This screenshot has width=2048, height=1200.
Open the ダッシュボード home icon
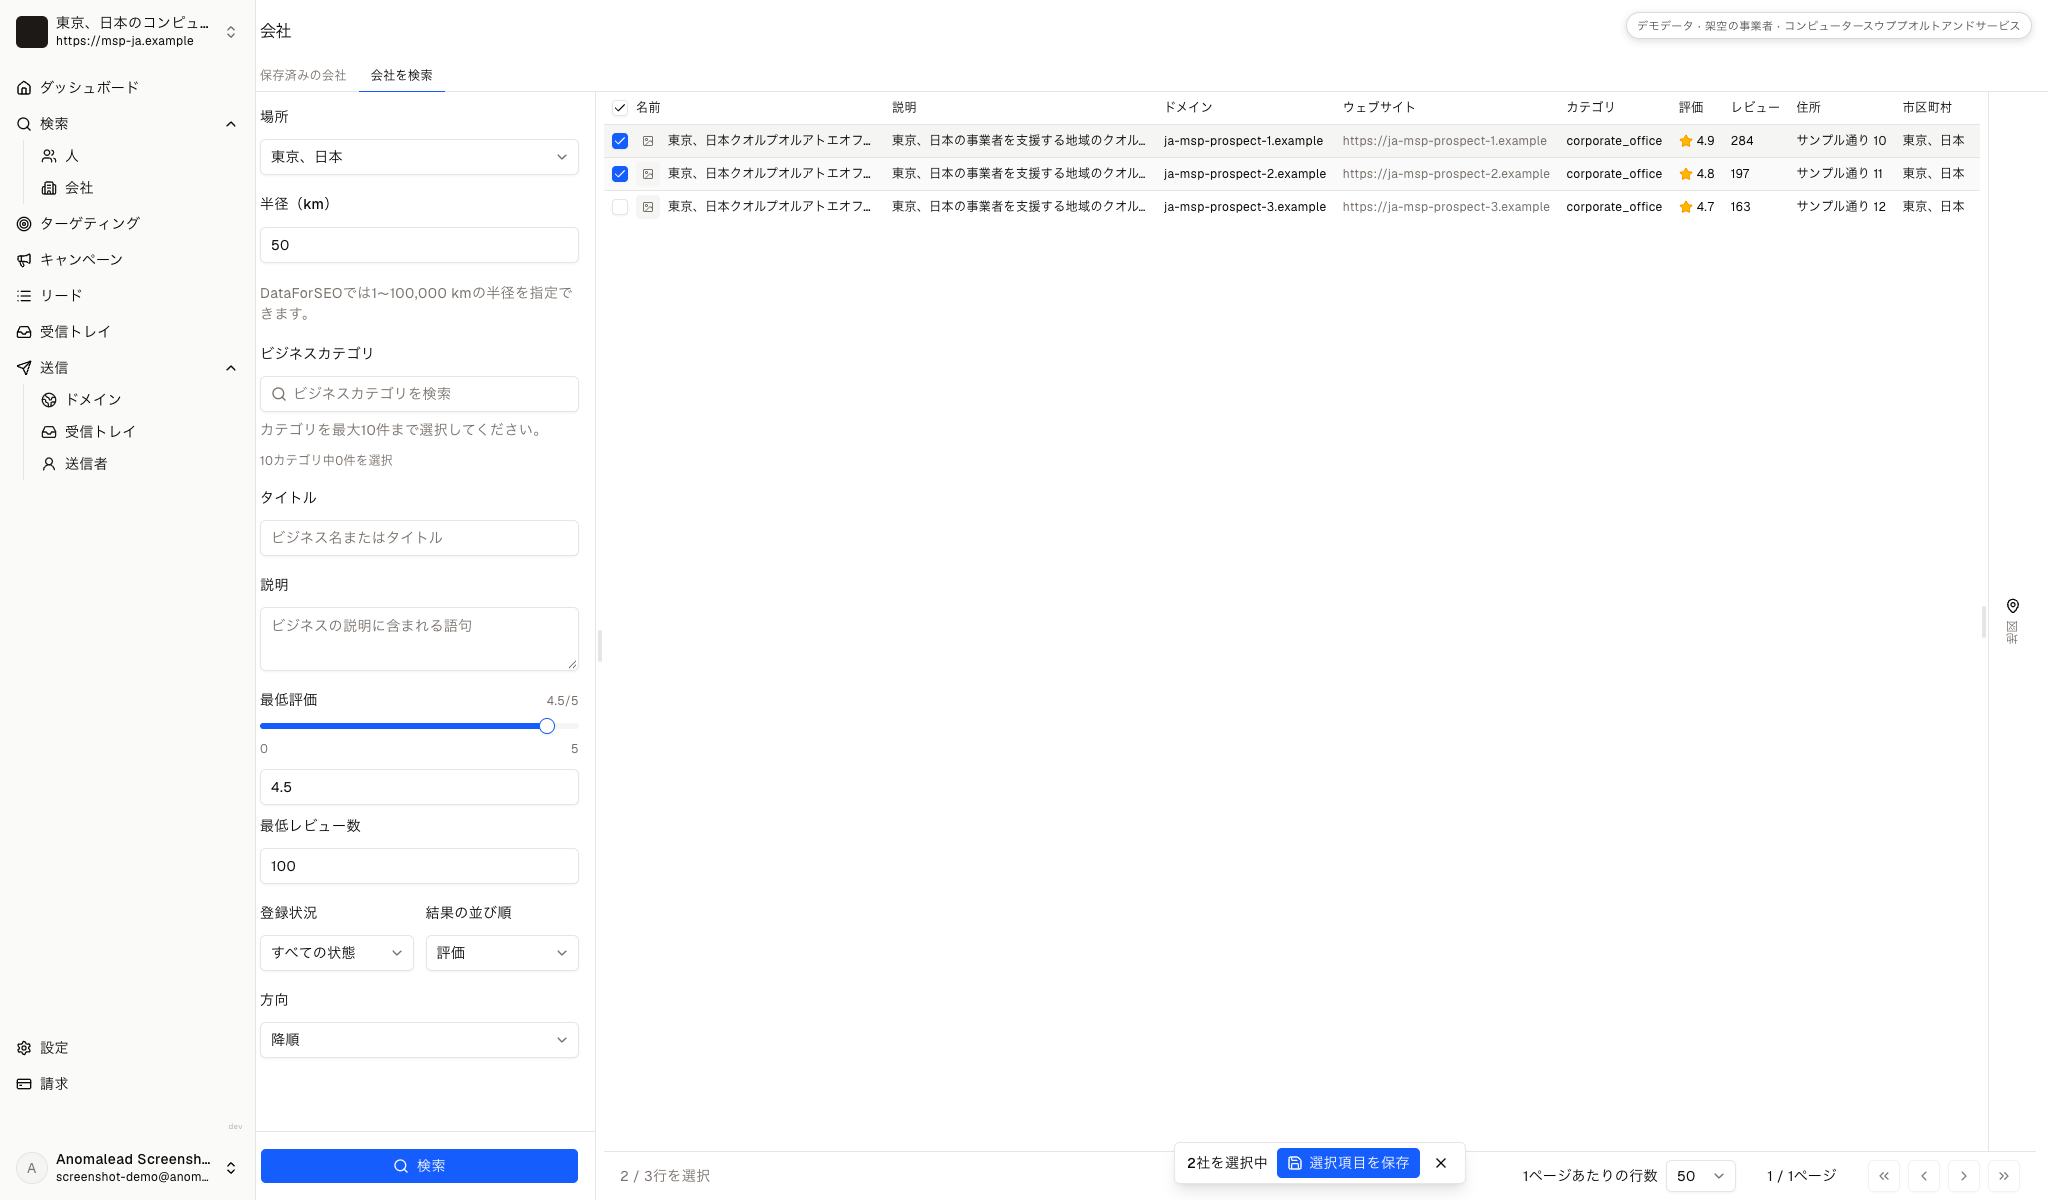tap(24, 88)
